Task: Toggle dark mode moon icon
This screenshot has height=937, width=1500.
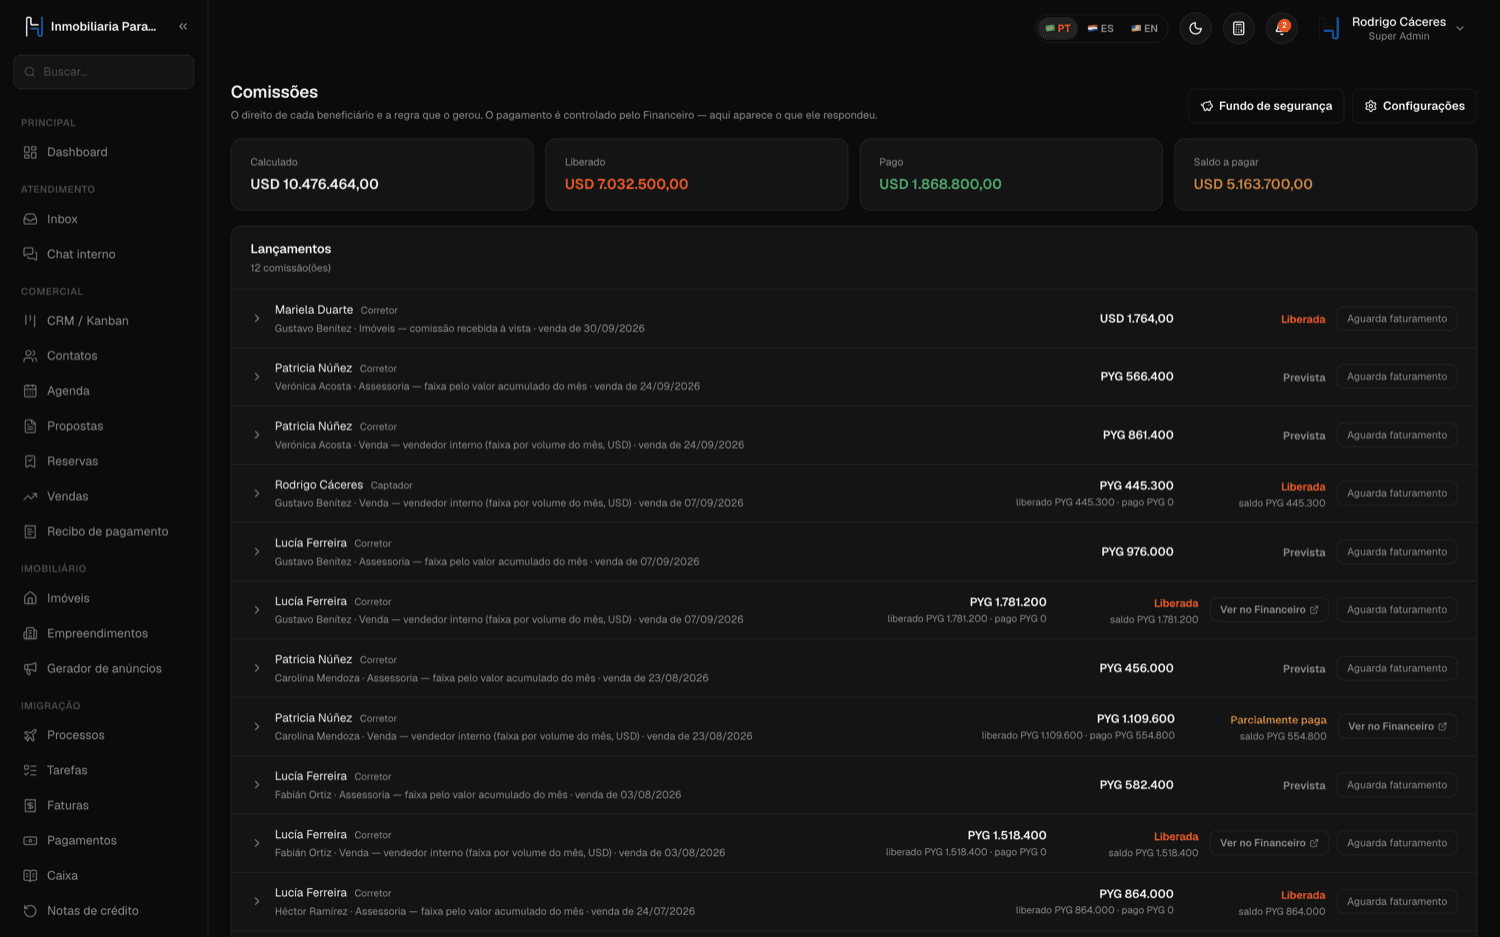Action: (1195, 28)
